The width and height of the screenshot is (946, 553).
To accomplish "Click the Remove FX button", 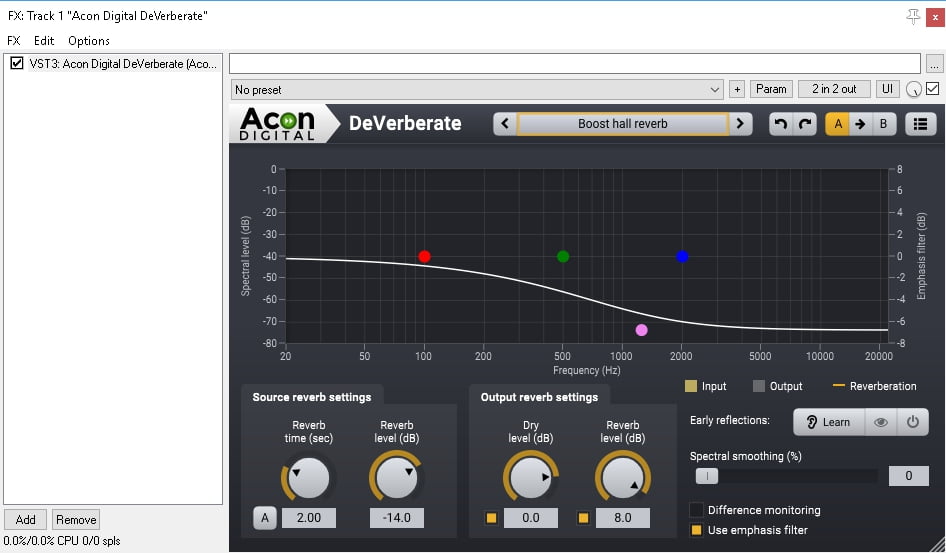I will tap(76, 520).
